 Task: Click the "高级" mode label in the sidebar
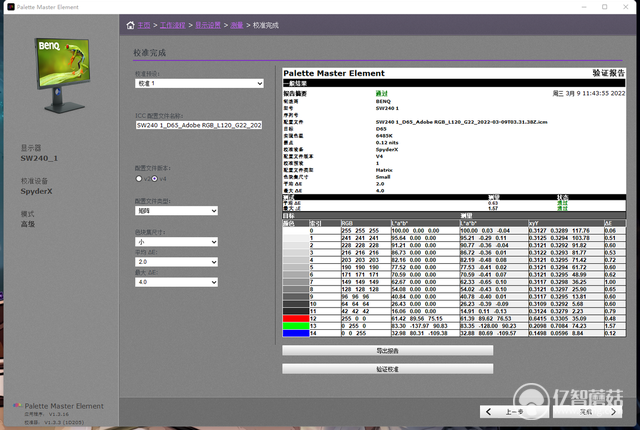[28, 224]
